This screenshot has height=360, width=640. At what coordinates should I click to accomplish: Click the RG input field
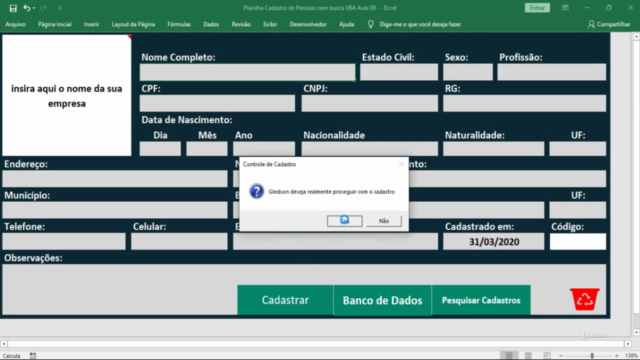524,103
